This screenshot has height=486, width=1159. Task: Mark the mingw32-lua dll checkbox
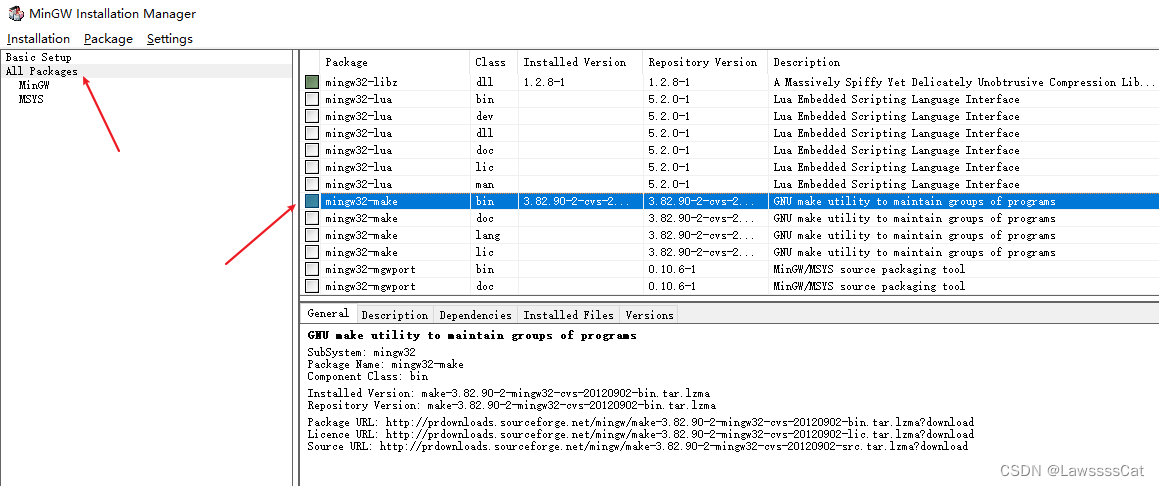pos(312,133)
